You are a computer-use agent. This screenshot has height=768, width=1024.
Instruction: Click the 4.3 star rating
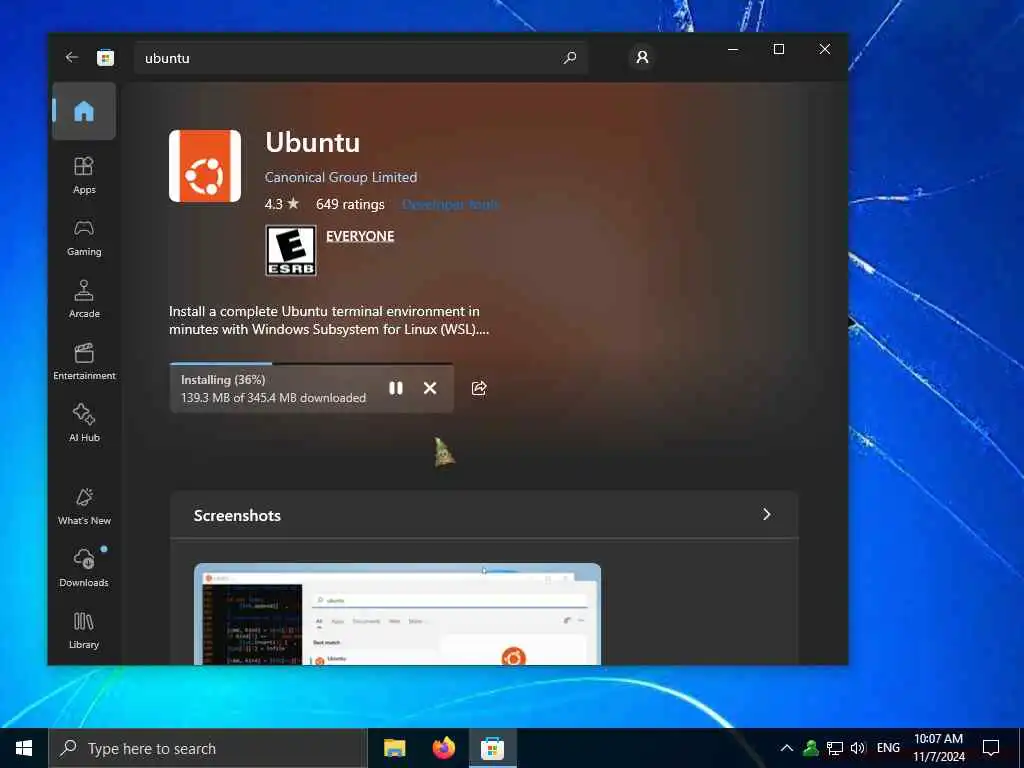pos(281,204)
